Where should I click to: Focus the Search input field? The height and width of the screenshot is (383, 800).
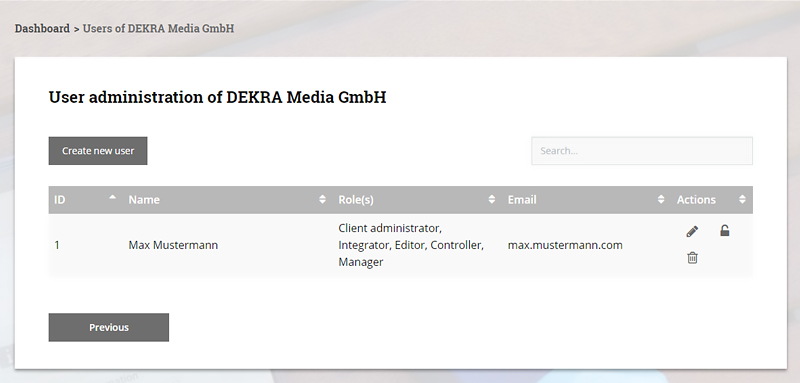642,150
